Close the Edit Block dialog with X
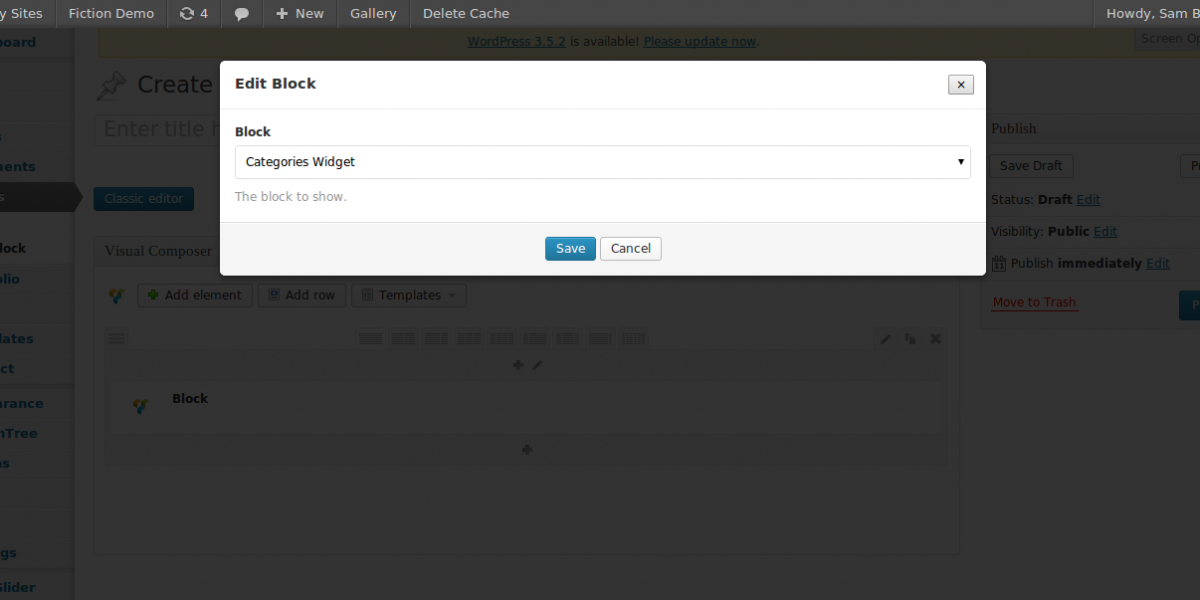The width and height of the screenshot is (1200, 600). coord(960,85)
